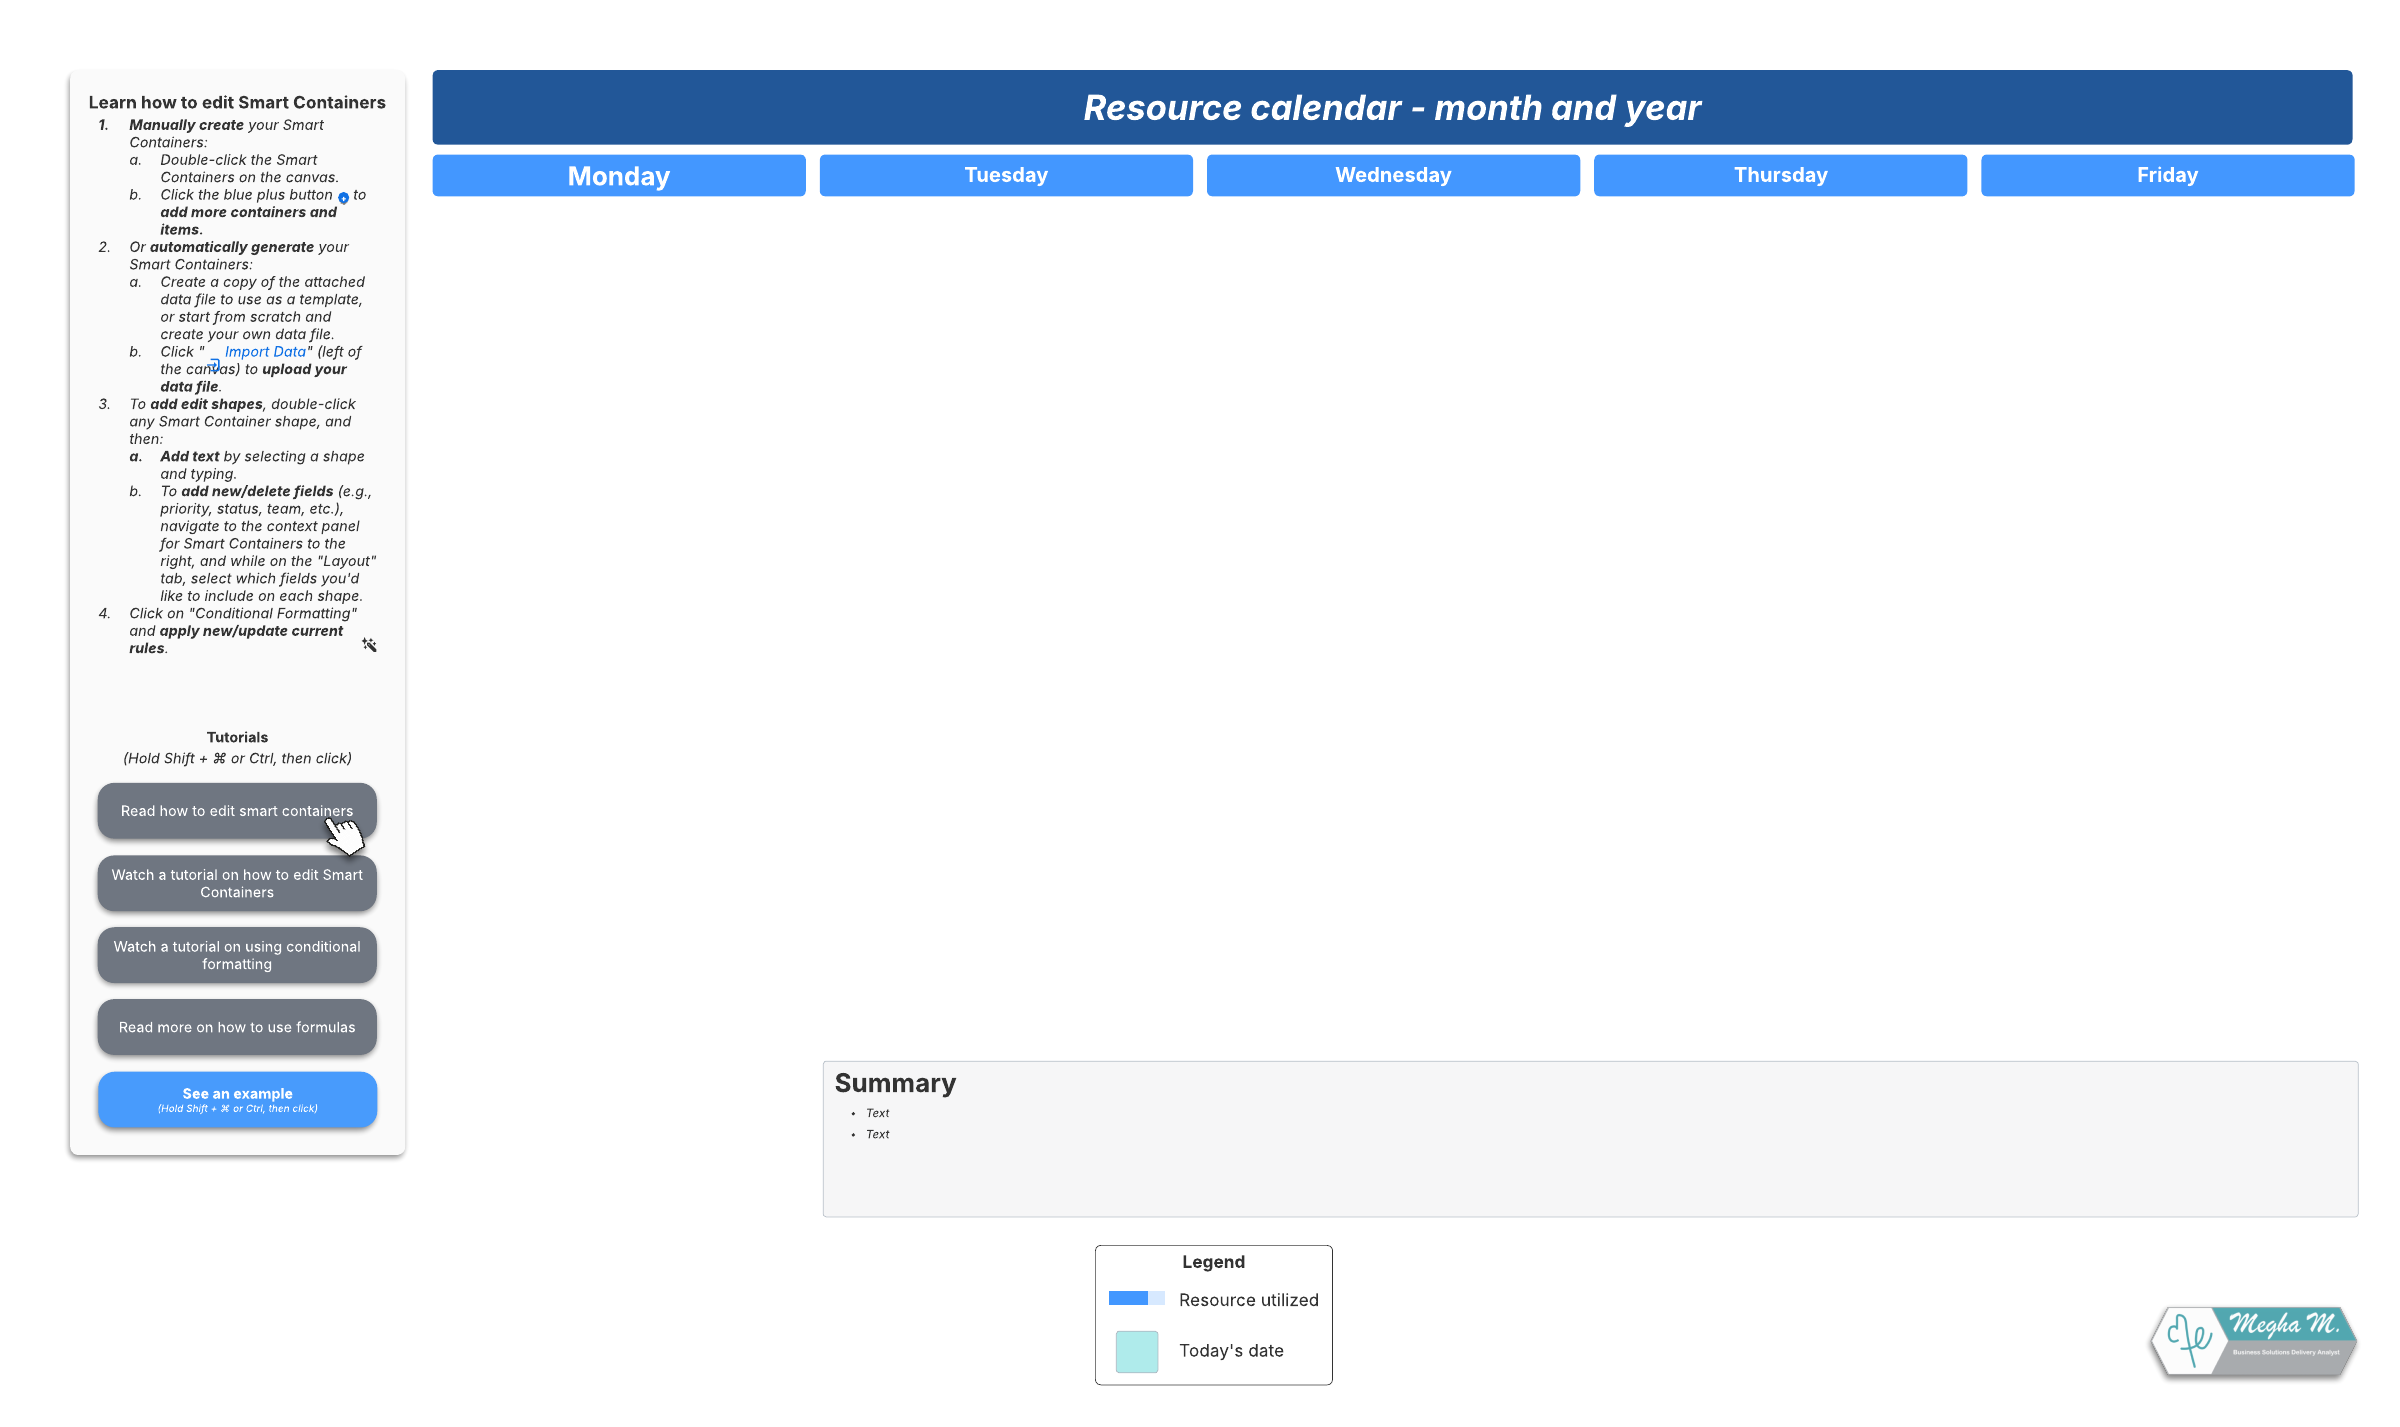Click the Import Data arrow icon
The image size is (2400, 1427).
point(214,365)
